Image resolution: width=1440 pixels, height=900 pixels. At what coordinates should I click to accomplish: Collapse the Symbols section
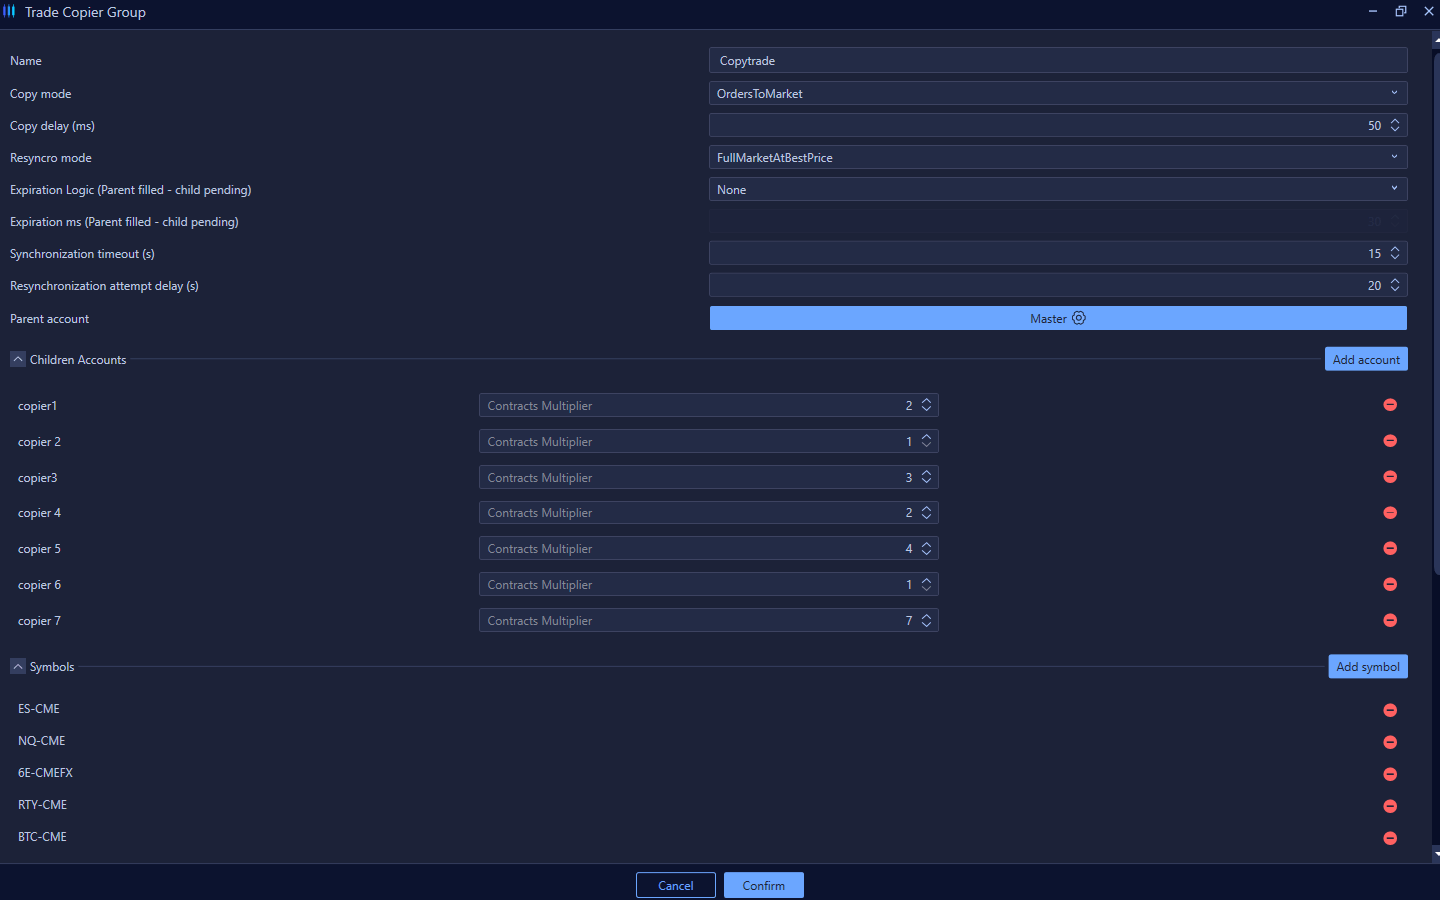18,666
